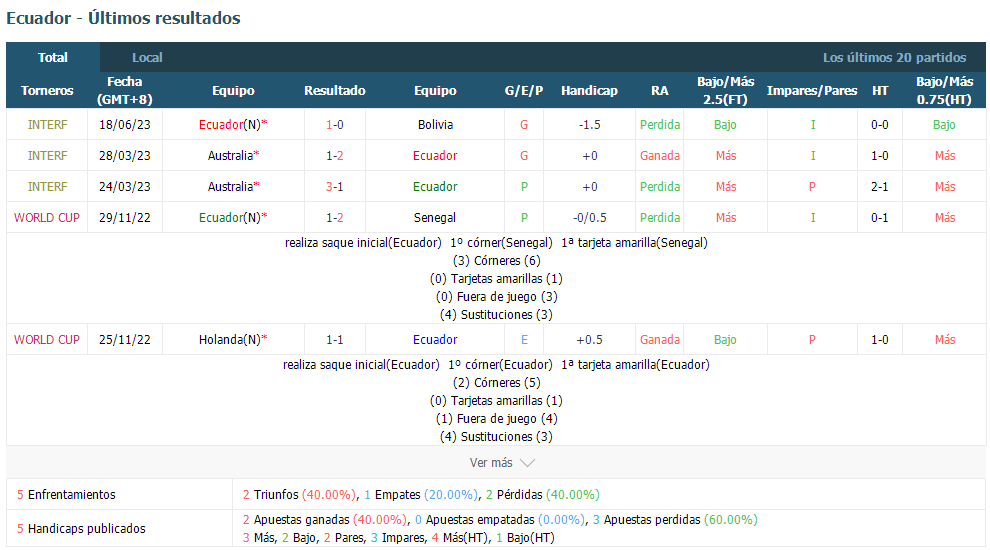Click the Impares/Pares column header
Image resolution: width=990 pixels, height=550 pixels.
tap(812, 90)
